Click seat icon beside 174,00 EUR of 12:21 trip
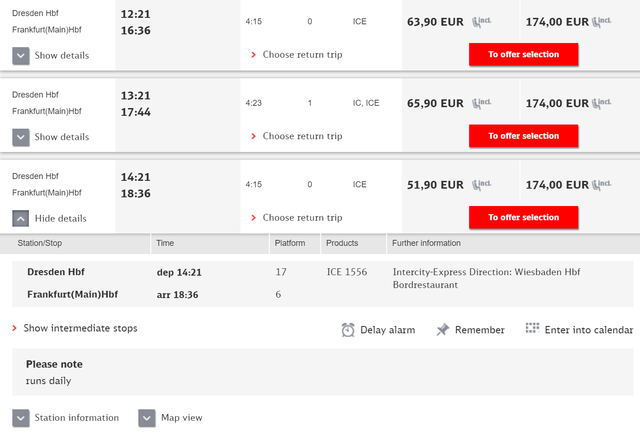 pyautogui.click(x=602, y=22)
